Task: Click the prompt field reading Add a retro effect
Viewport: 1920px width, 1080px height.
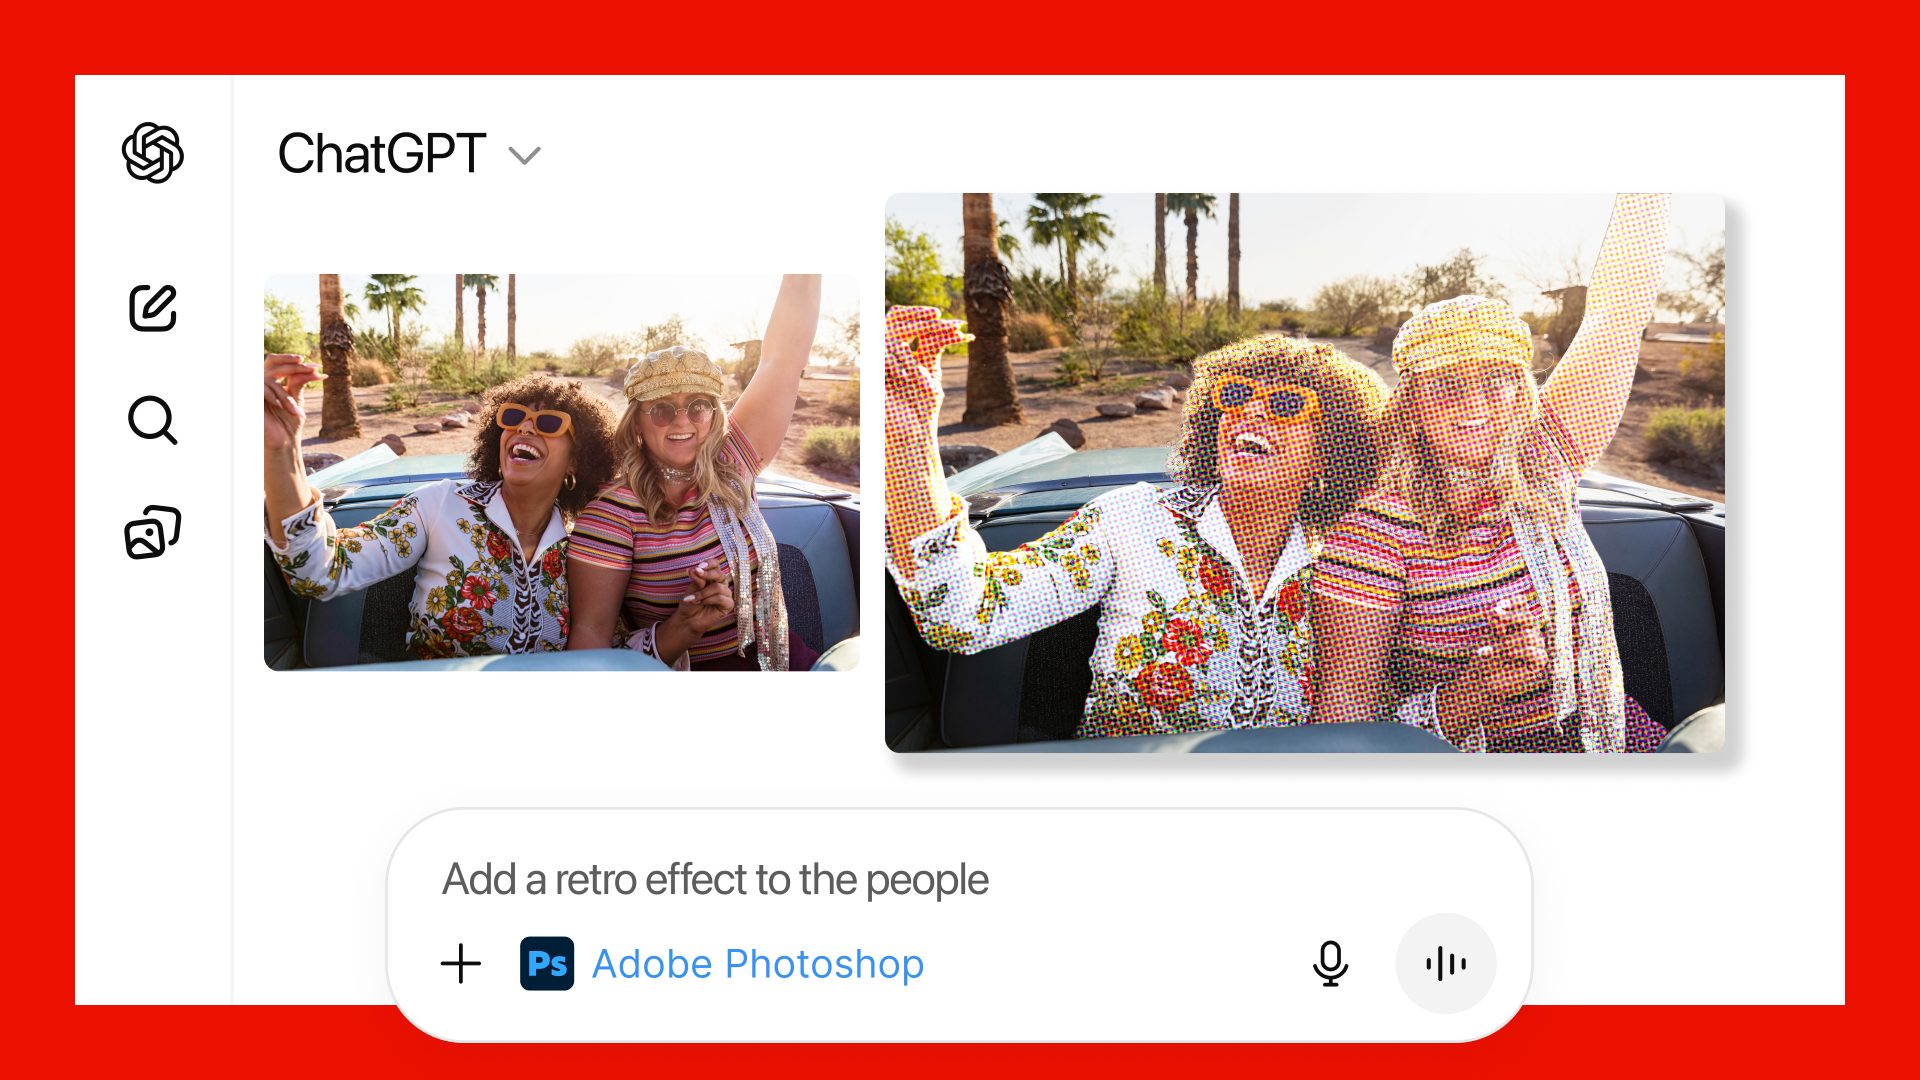Action: pos(715,880)
